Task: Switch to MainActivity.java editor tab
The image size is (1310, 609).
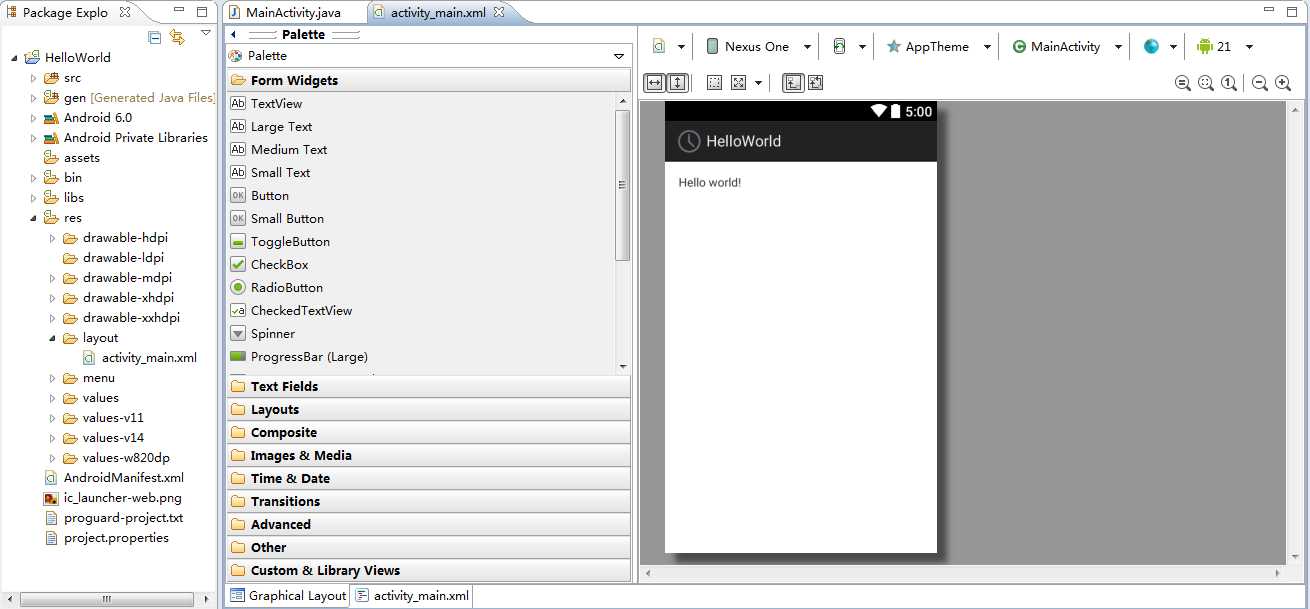Action: coord(292,12)
